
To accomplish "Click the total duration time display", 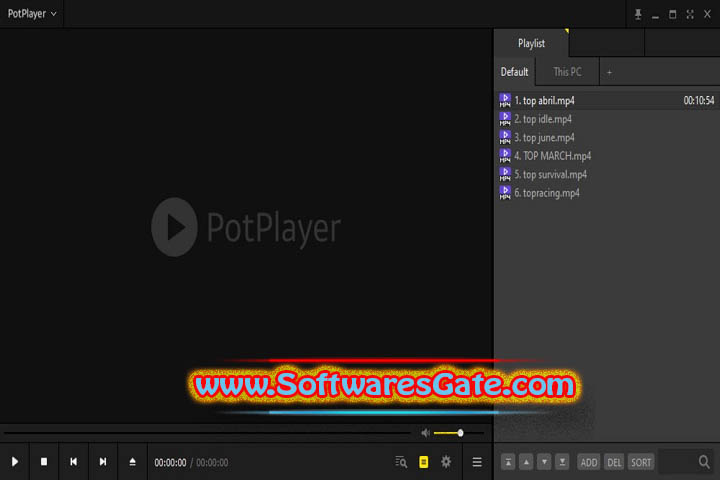I will tap(212, 463).
